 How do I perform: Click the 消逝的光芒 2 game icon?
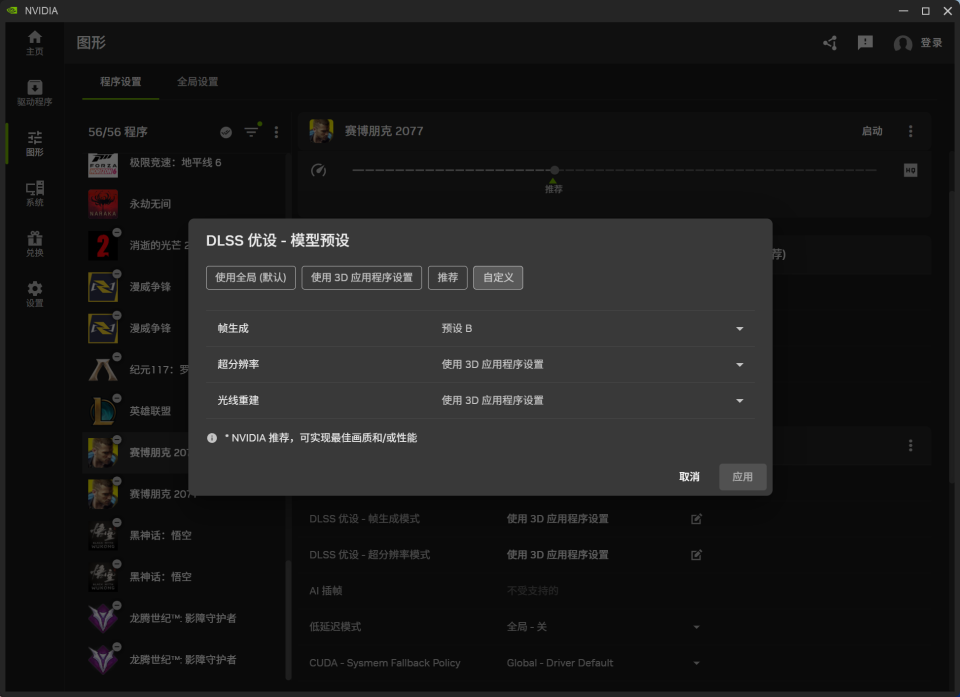point(103,245)
